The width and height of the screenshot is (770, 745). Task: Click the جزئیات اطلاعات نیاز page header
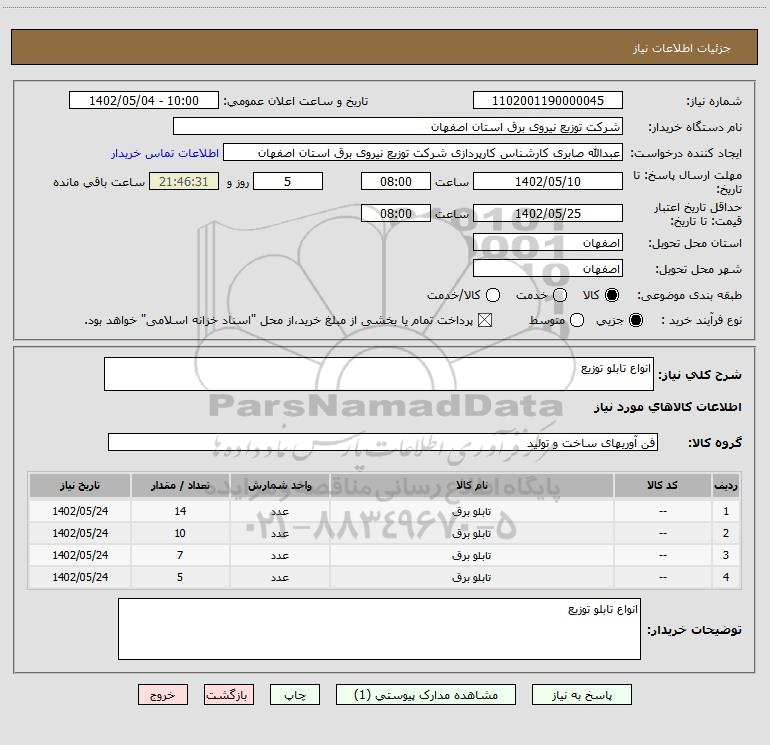(682, 48)
